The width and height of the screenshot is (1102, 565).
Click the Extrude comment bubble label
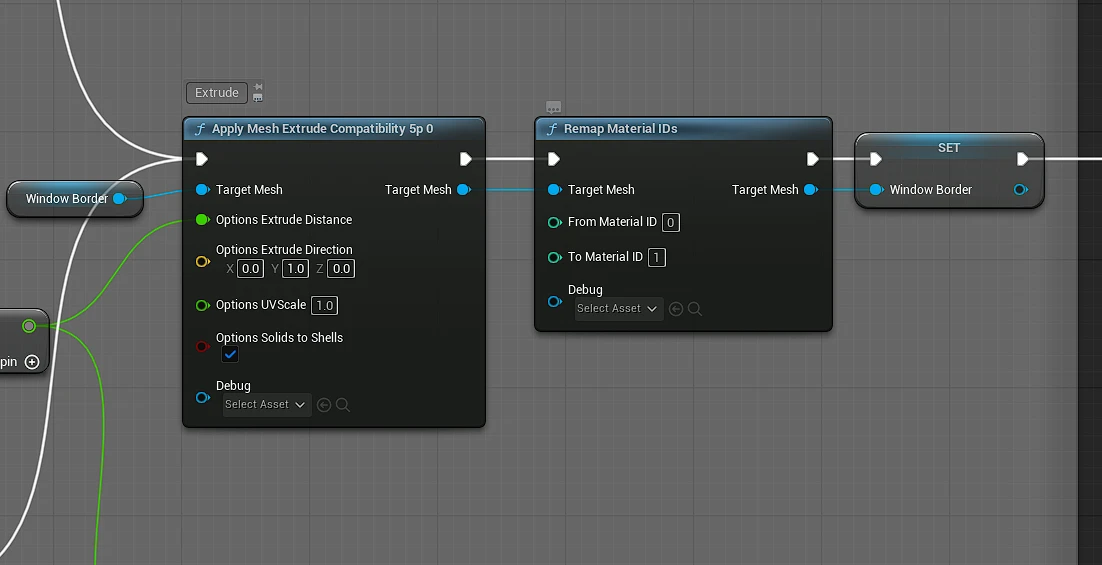coord(216,93)
